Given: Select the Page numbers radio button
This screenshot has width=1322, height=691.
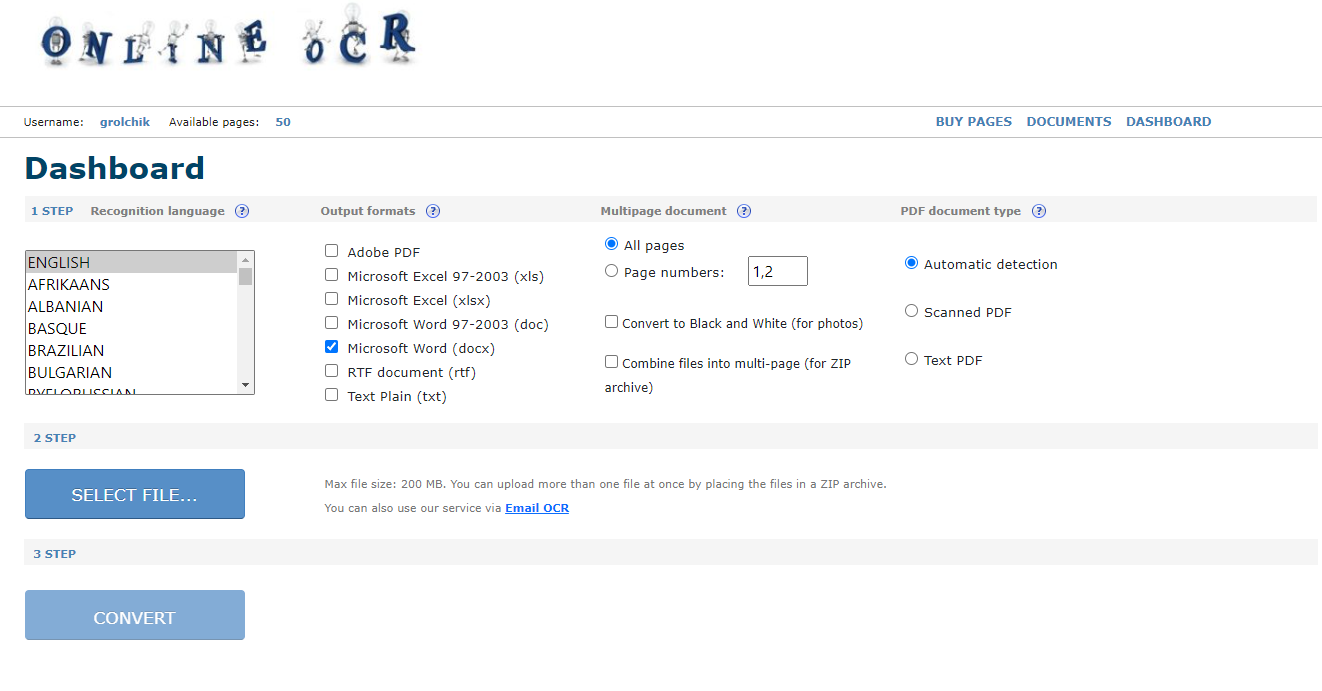Looking at the screenshot, I should [611, 270].
